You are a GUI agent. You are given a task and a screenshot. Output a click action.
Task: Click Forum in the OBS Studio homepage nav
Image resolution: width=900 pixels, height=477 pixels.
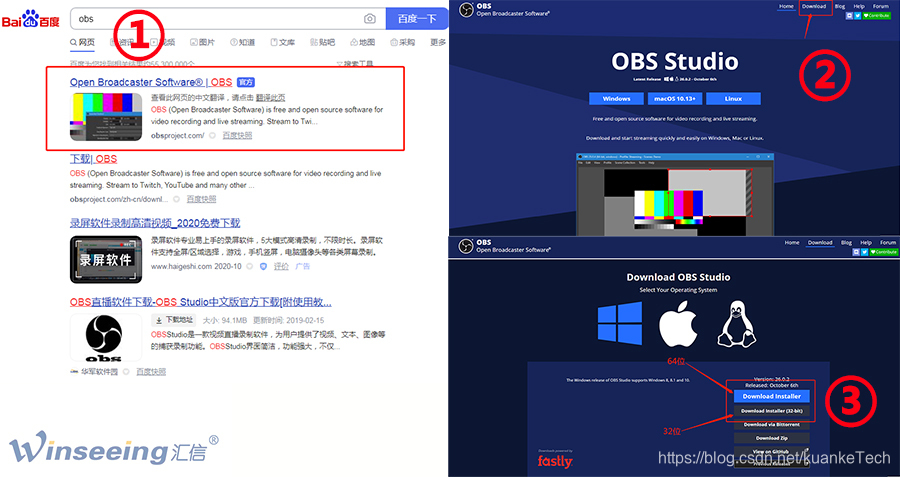point(880,6)
